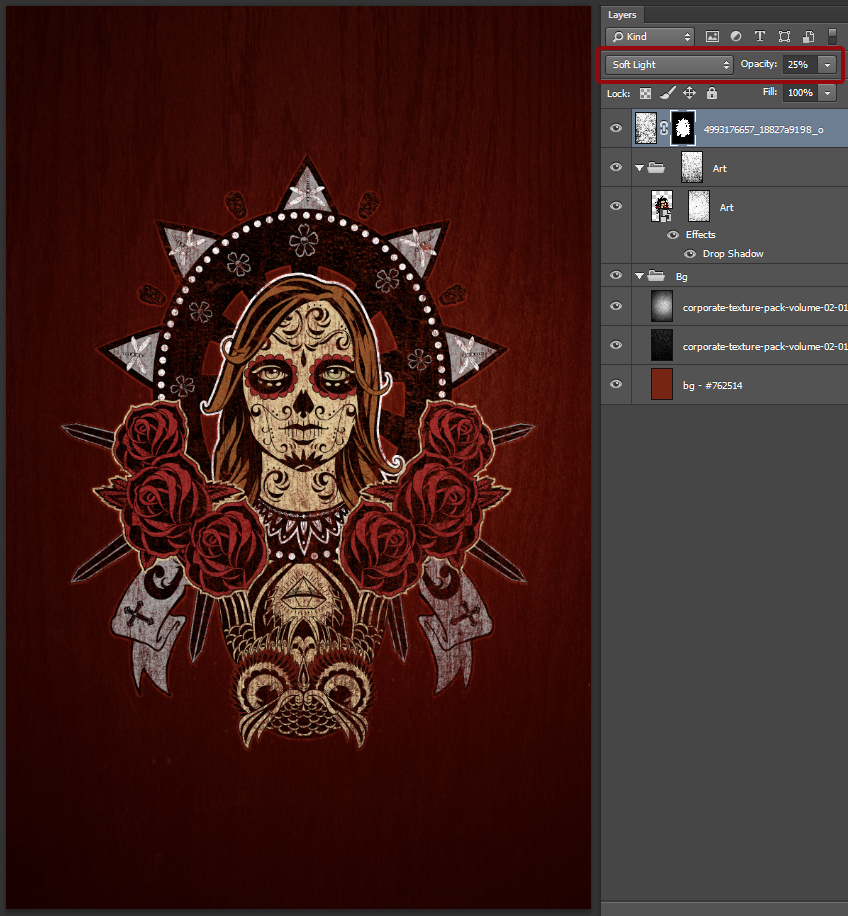Screen dimensions: 848x916
Task: Hide the Art layer inside the group
Action: [616, 206]
